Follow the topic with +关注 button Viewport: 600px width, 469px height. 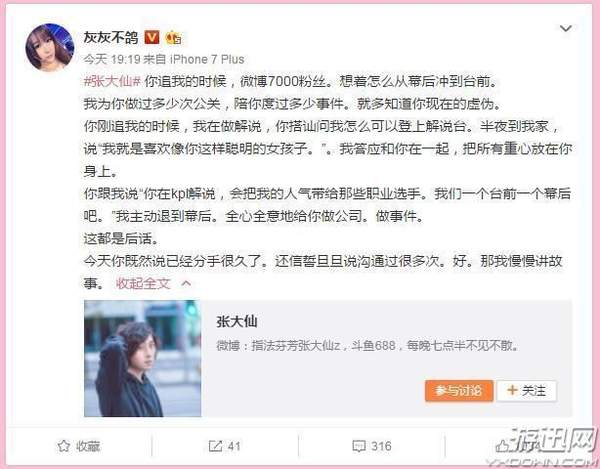(527, 391)
